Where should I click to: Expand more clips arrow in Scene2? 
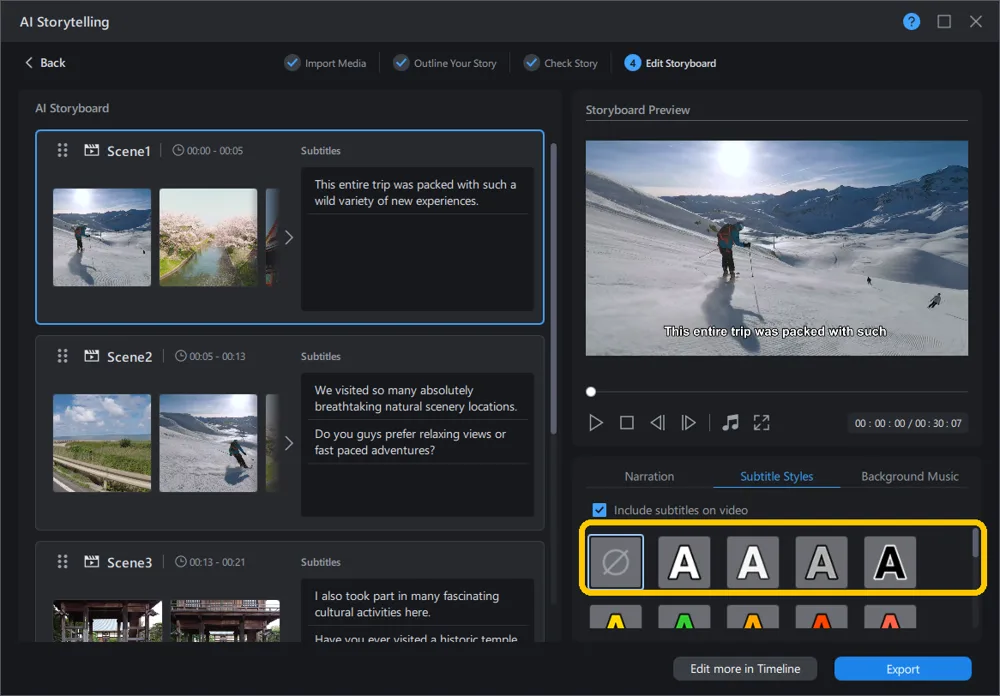(x=289, y=443)
